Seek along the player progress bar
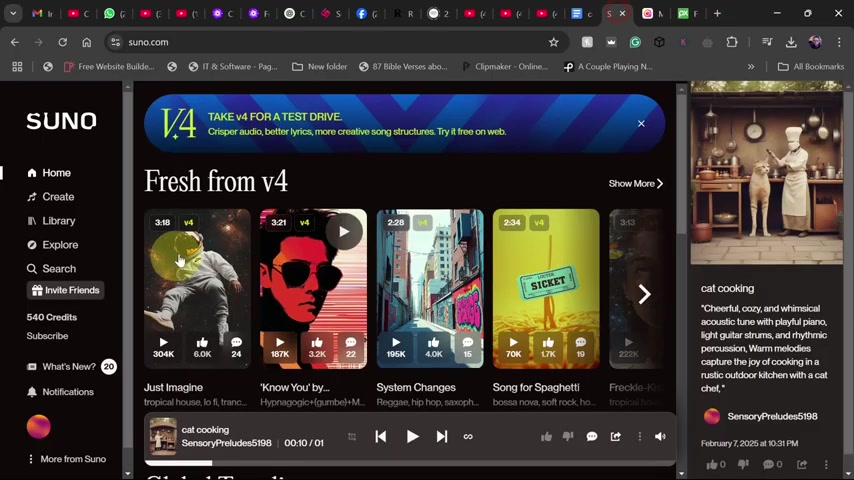The width and height of the screenshot is (854, 480). (410, 463)
